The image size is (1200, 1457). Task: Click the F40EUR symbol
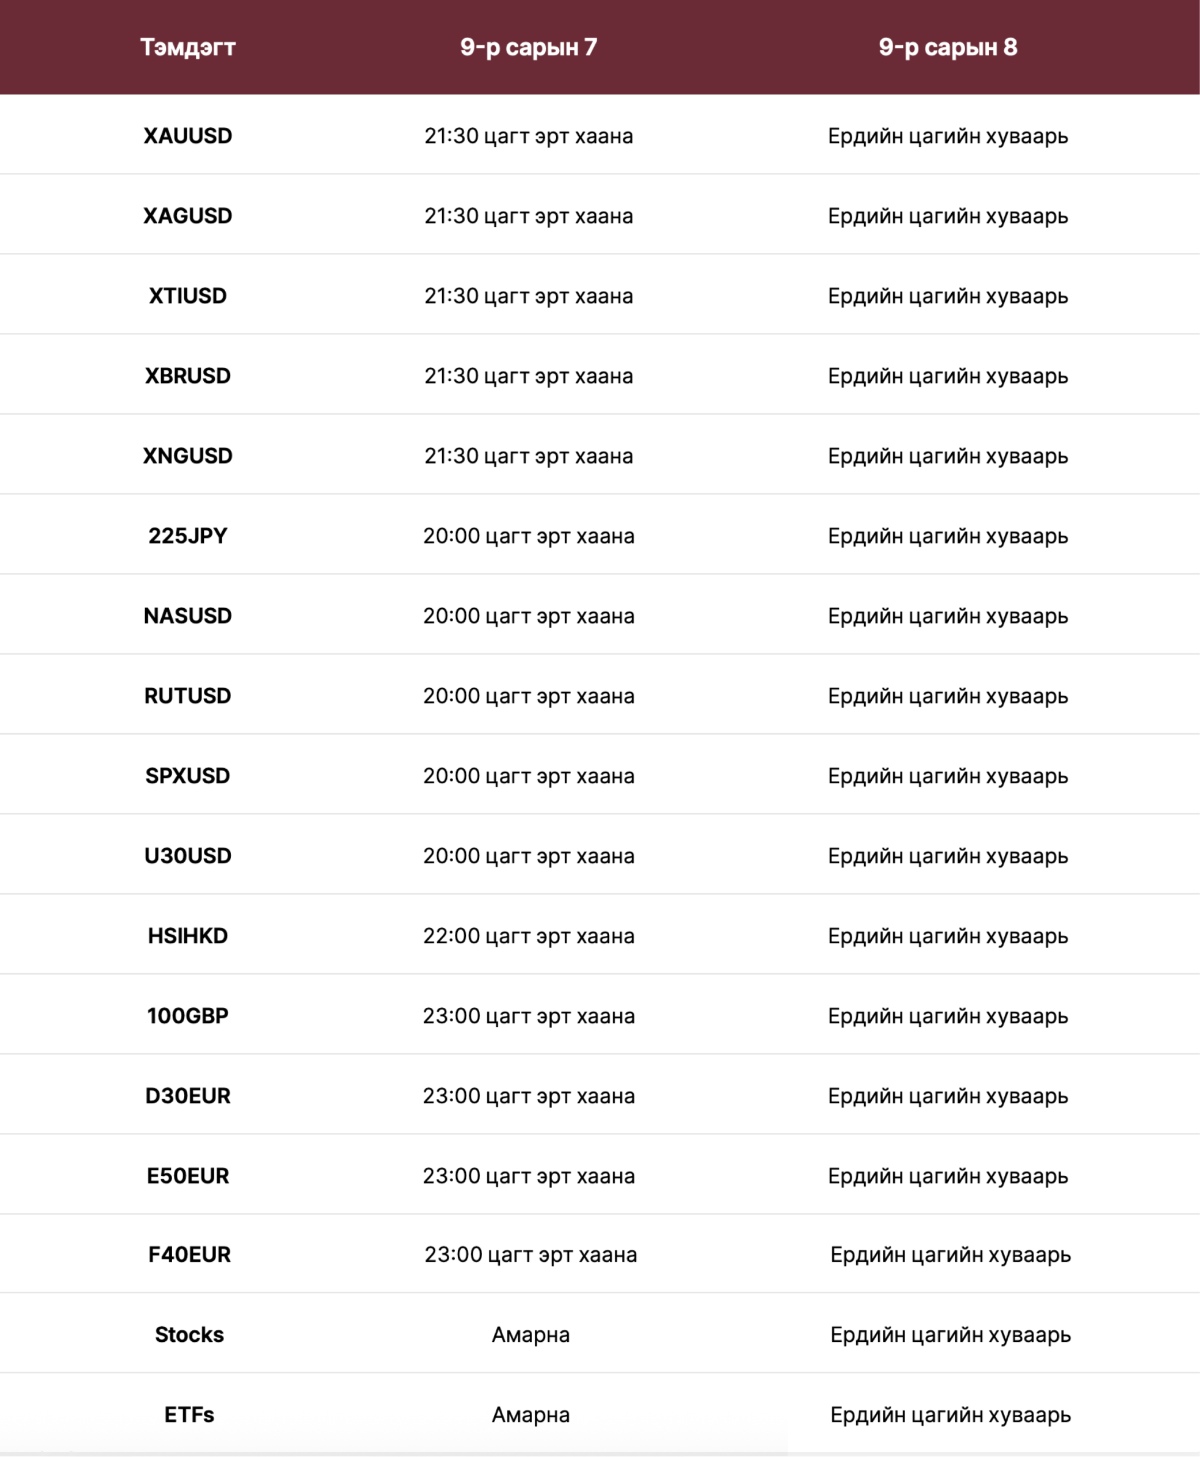[x=189, y=1254]
